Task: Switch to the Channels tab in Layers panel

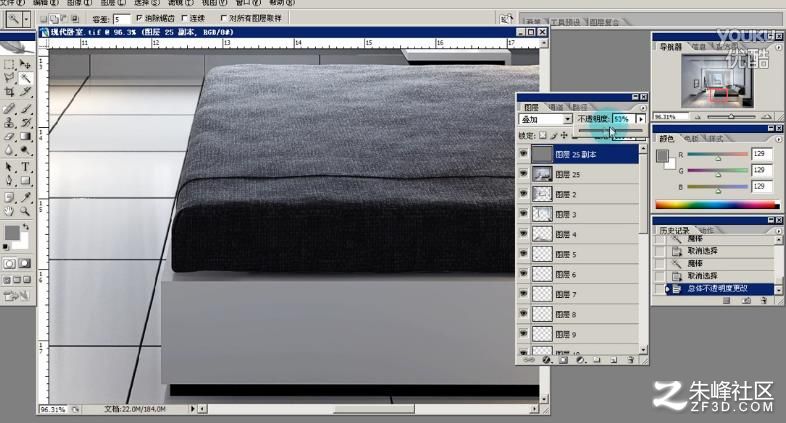Action: click(x=556, y=107)
